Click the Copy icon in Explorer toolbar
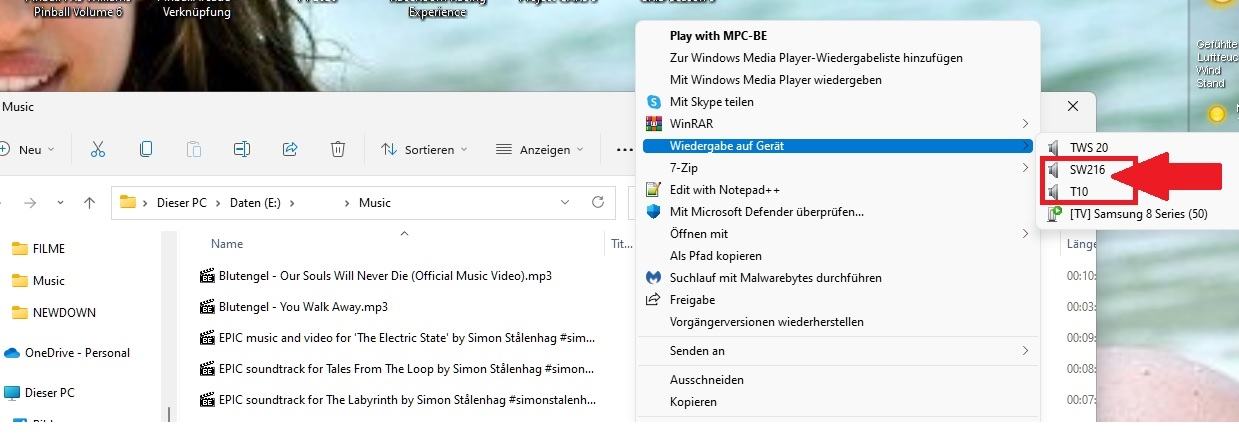The image size is (1239, 438). click(x=146, y=149)
